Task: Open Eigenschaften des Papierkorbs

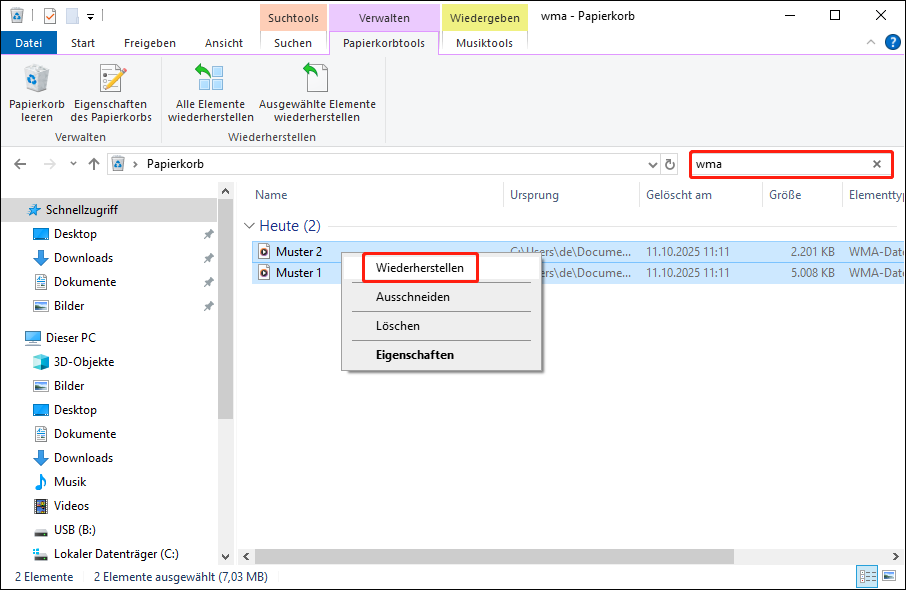Action: coord(111,94)
